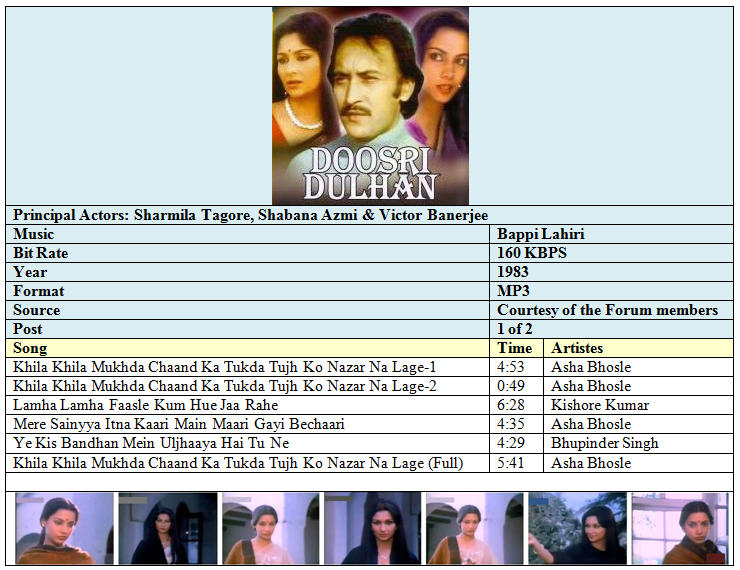Image resolution: width=740 pixels, height=570 pixels.
Task: Click the 'Bappi Lahiri' value cell
Action: (612, 234)
